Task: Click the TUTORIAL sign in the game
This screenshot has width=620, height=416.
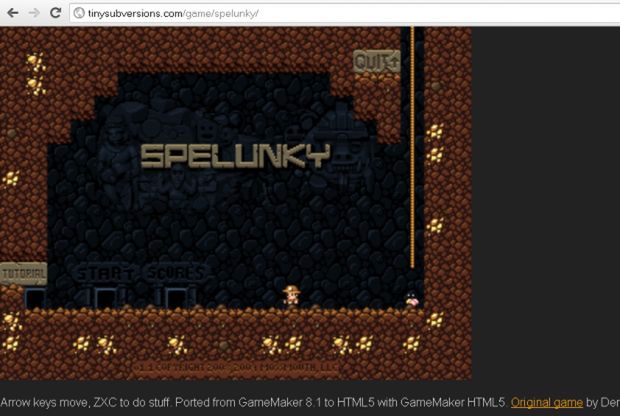Action: [23, 274]
